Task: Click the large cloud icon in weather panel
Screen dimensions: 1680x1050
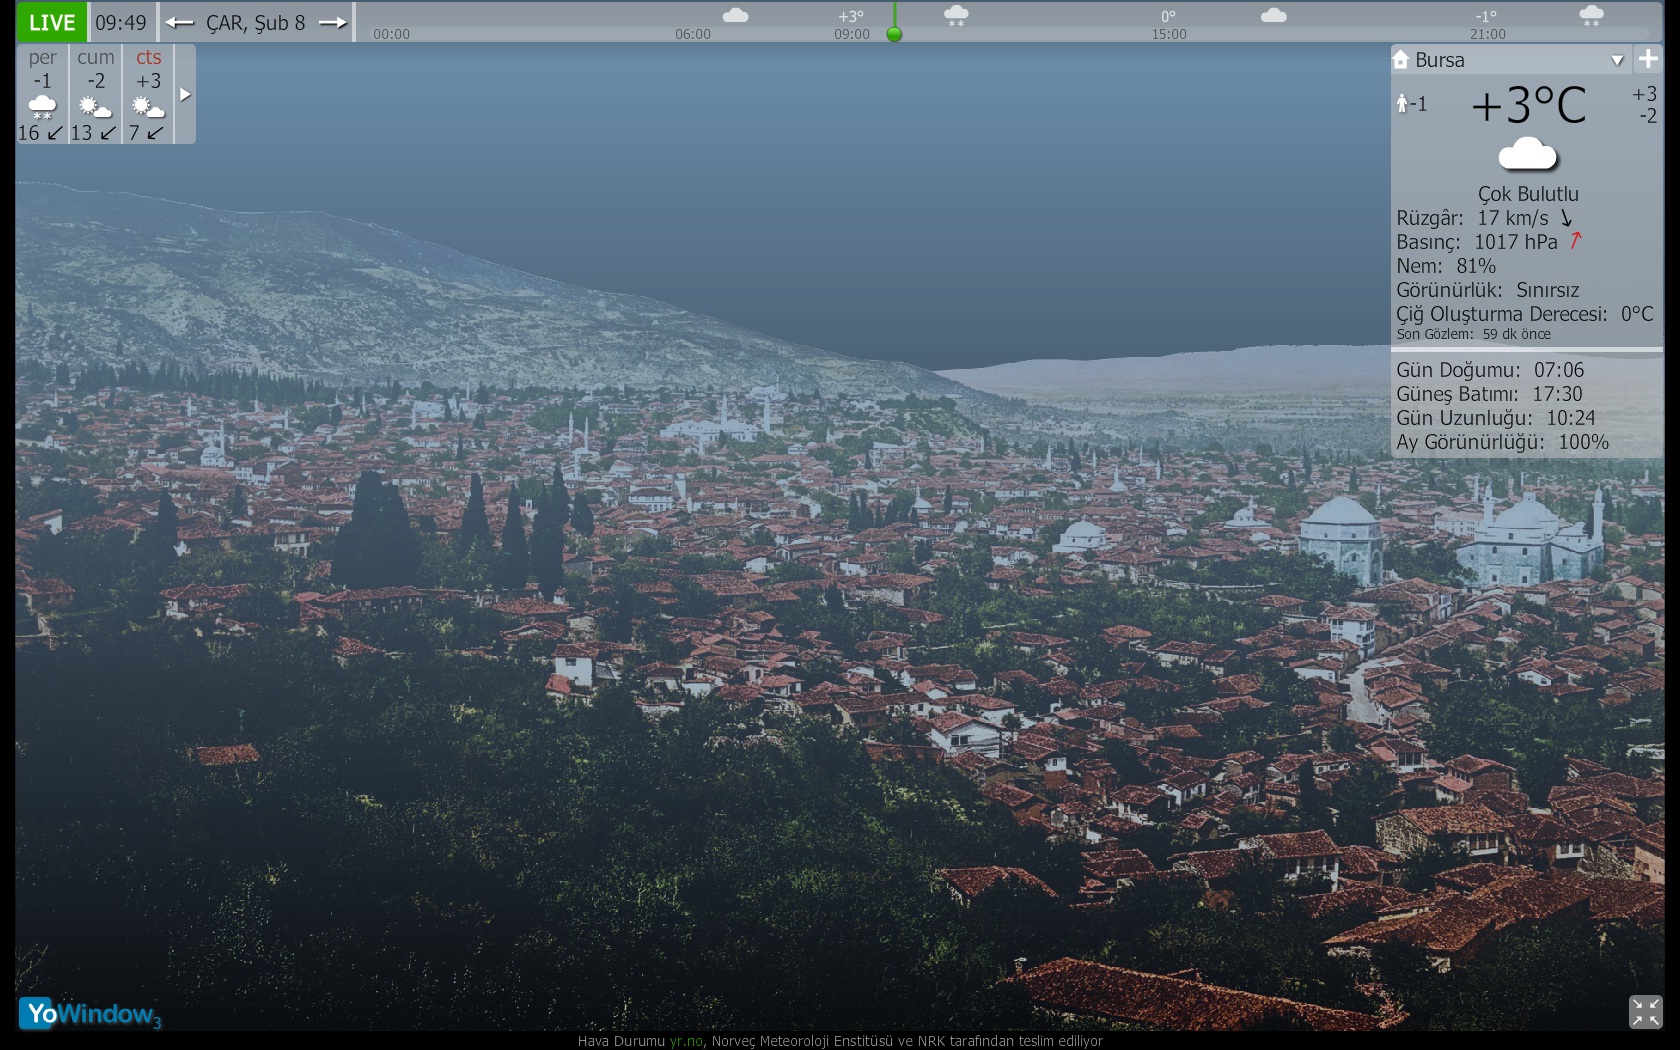Action: tap(1527, 155)
